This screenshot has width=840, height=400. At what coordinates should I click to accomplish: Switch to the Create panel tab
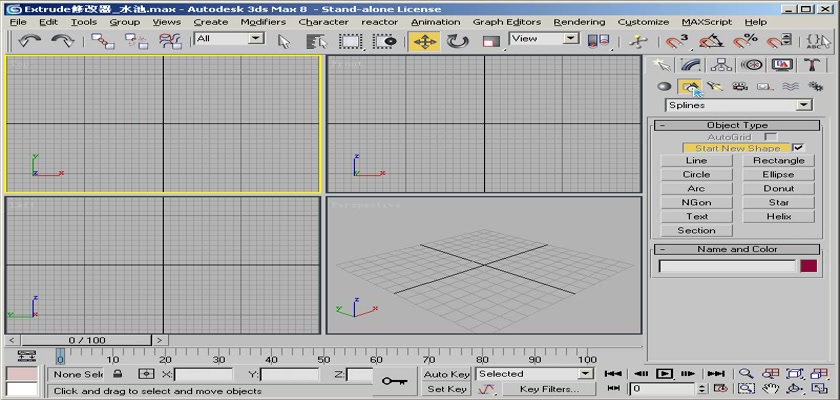click(x=661, y=65)
